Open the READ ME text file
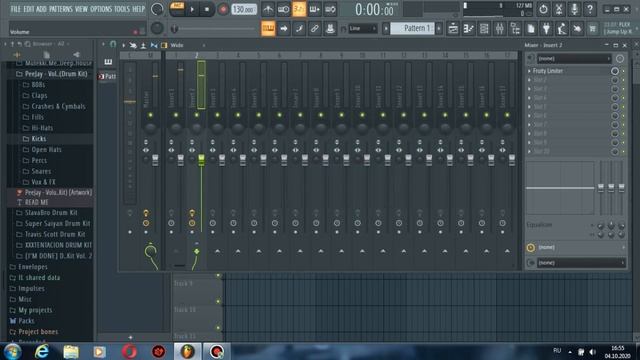This screenshot has height=360, width=640. click(x=36, y=202)
